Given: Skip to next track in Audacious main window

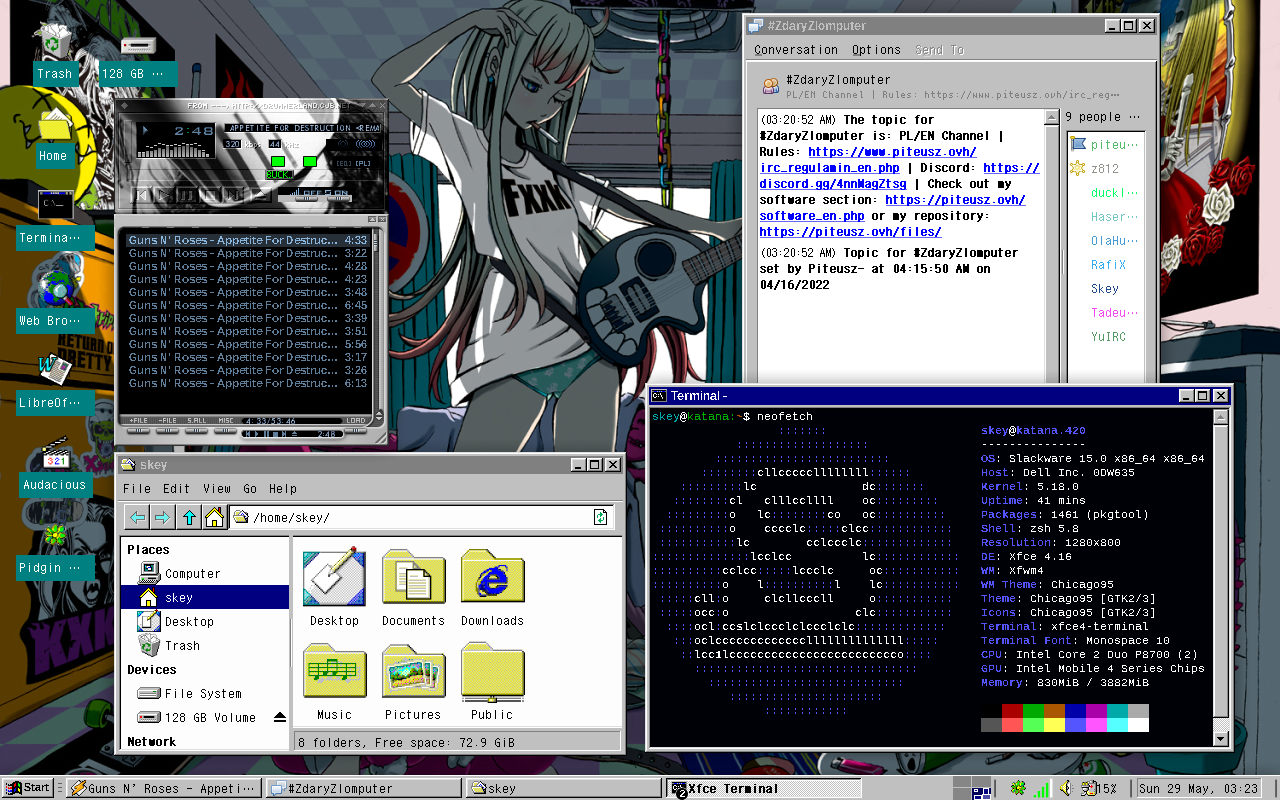Looking at the screenshot, I should 233,195.
